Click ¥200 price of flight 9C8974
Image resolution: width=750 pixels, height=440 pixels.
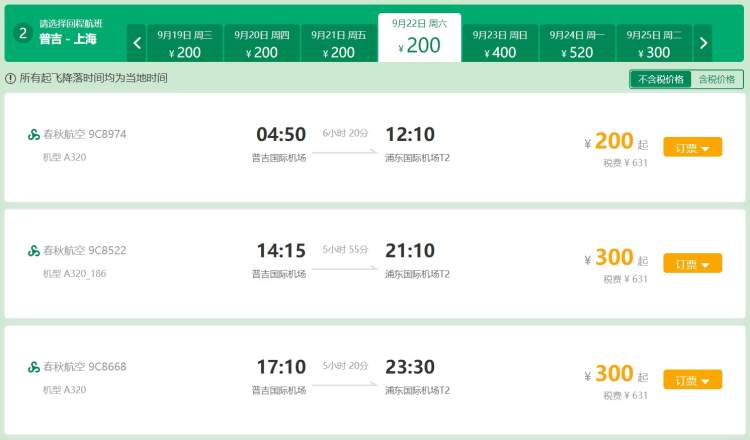[616, 142]
